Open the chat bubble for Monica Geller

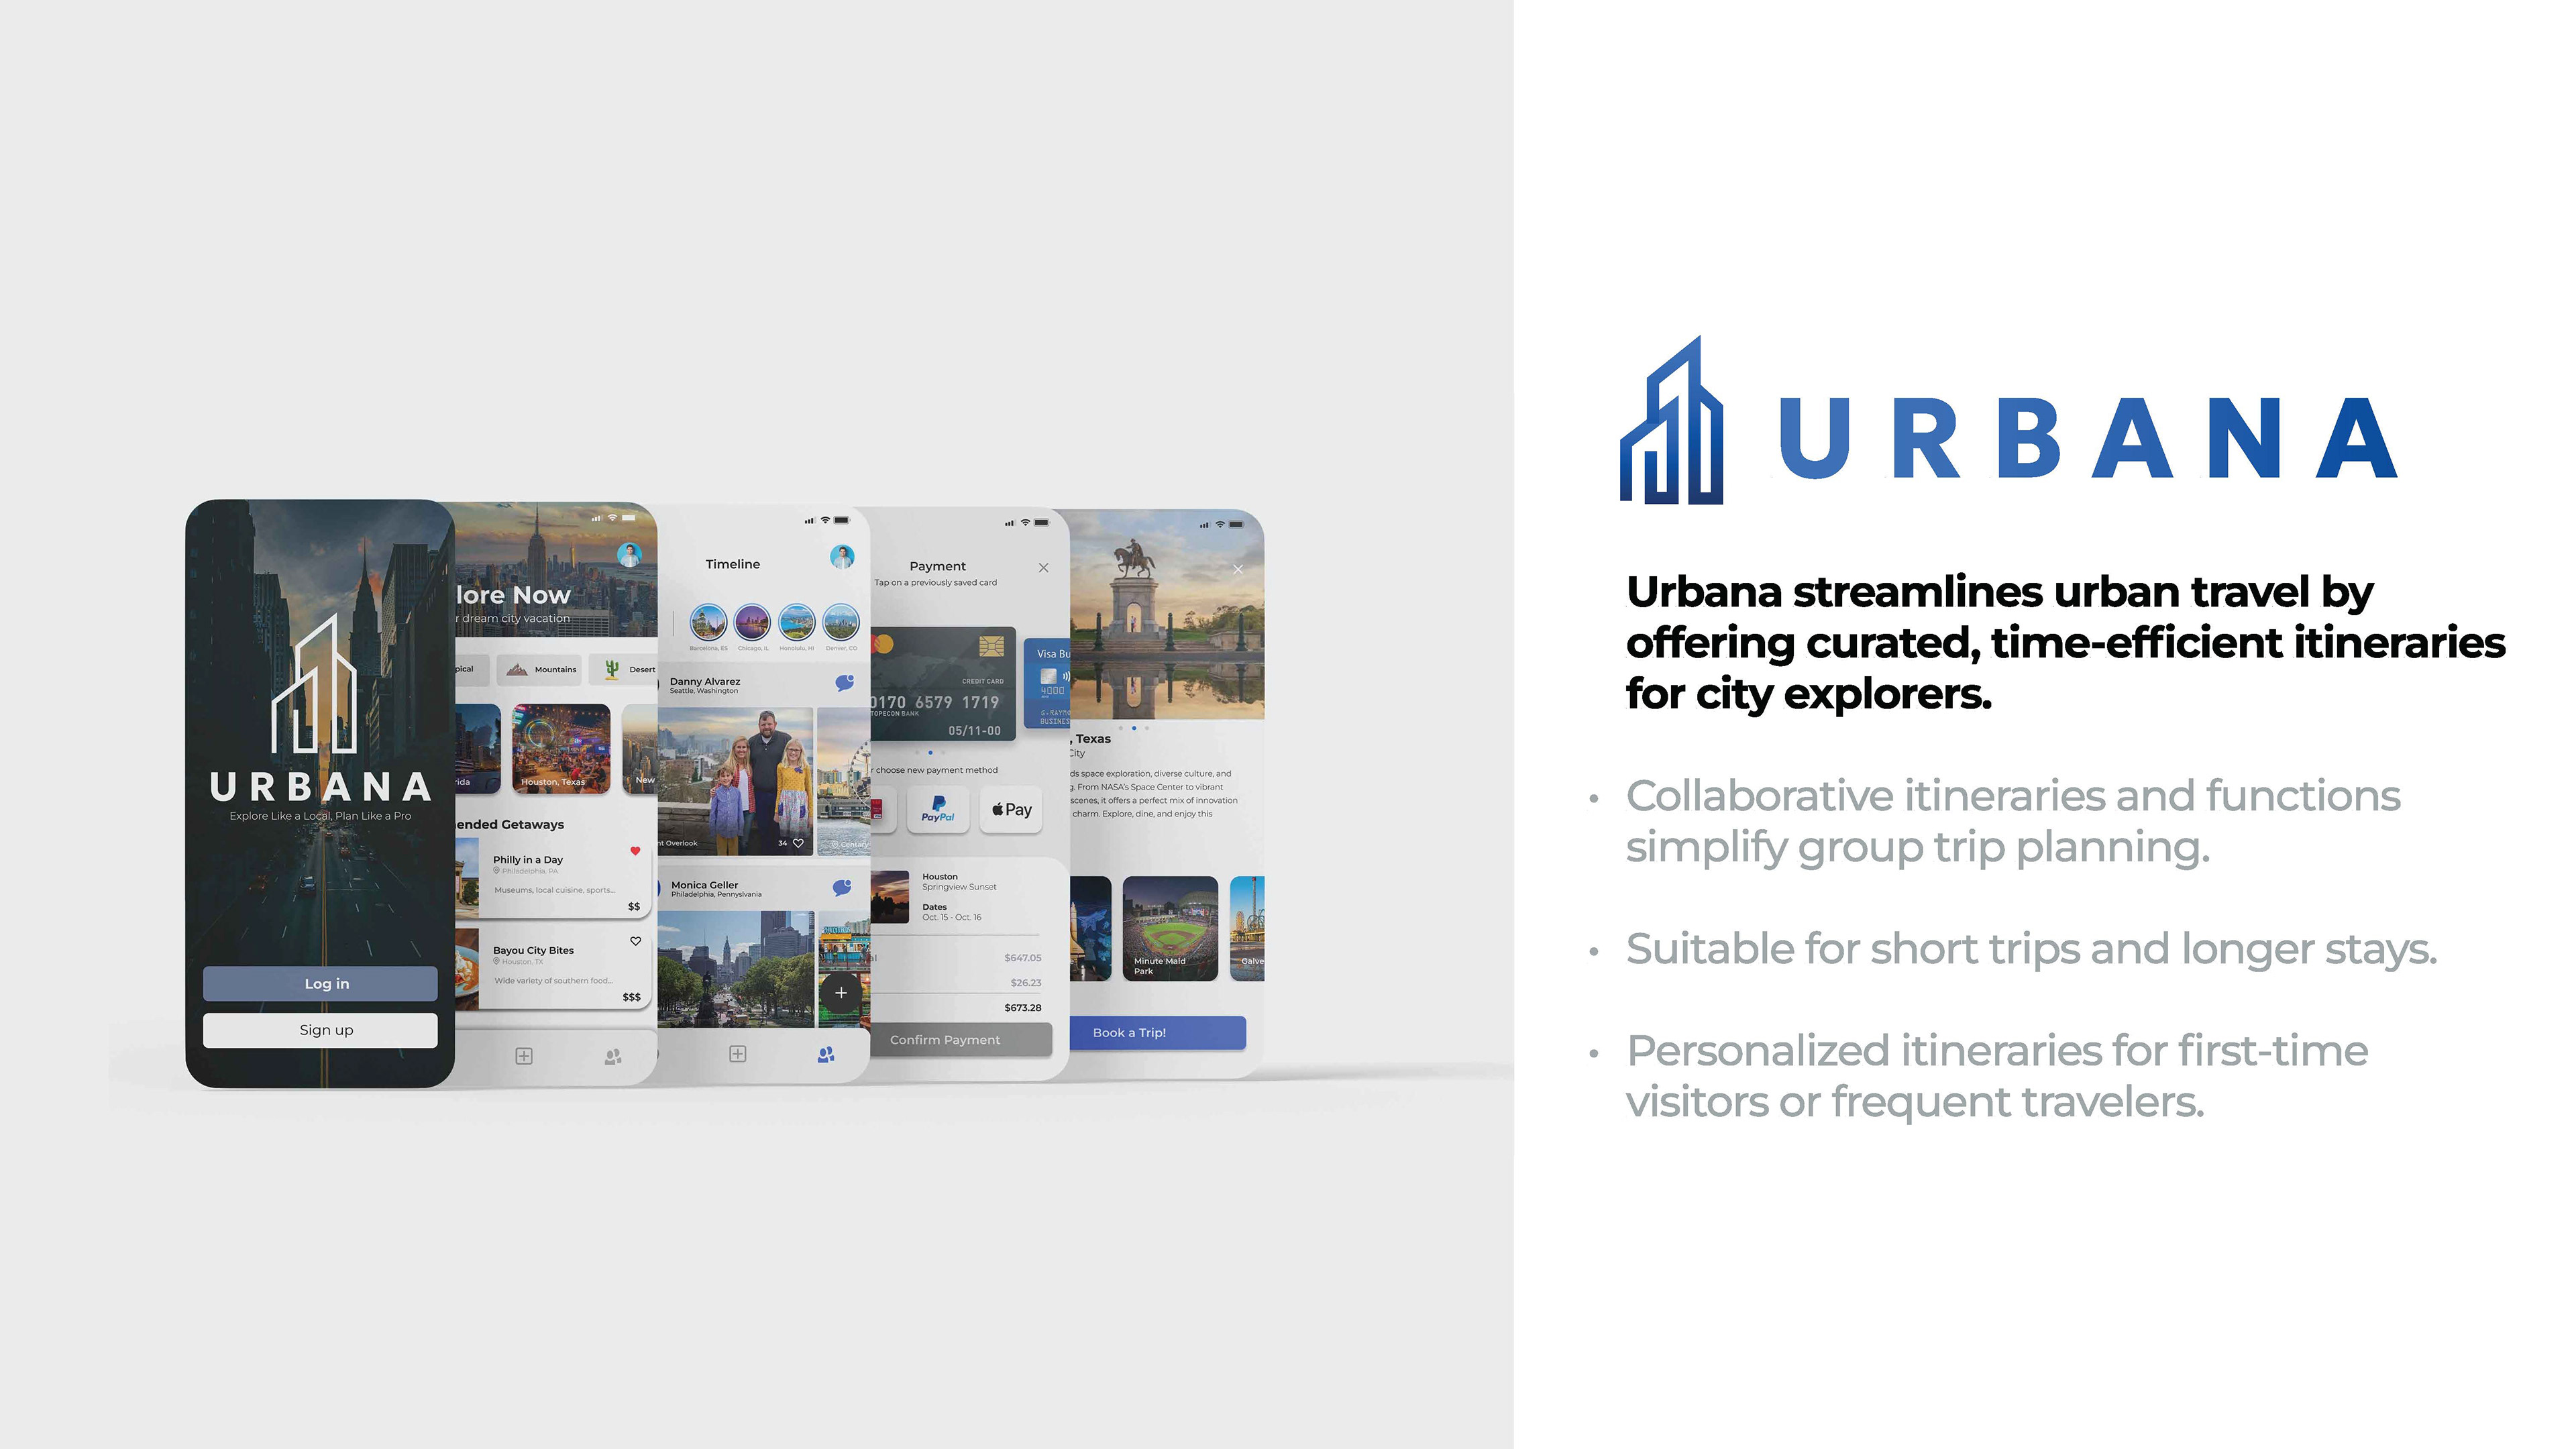(x=842, y=888)
